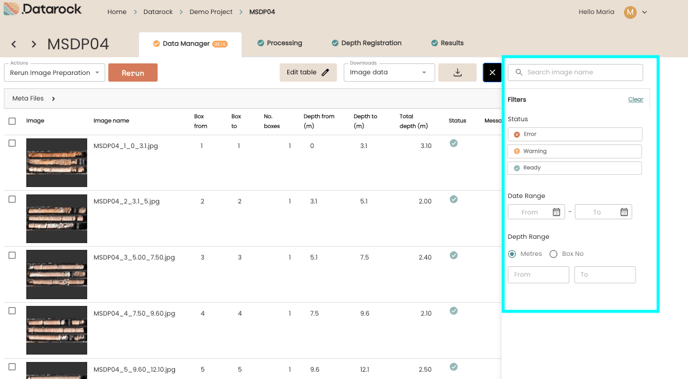
Task: Click ready status icon for MSDP04_5_9.60_12.10.jpg
Action: tap(454, 367)
